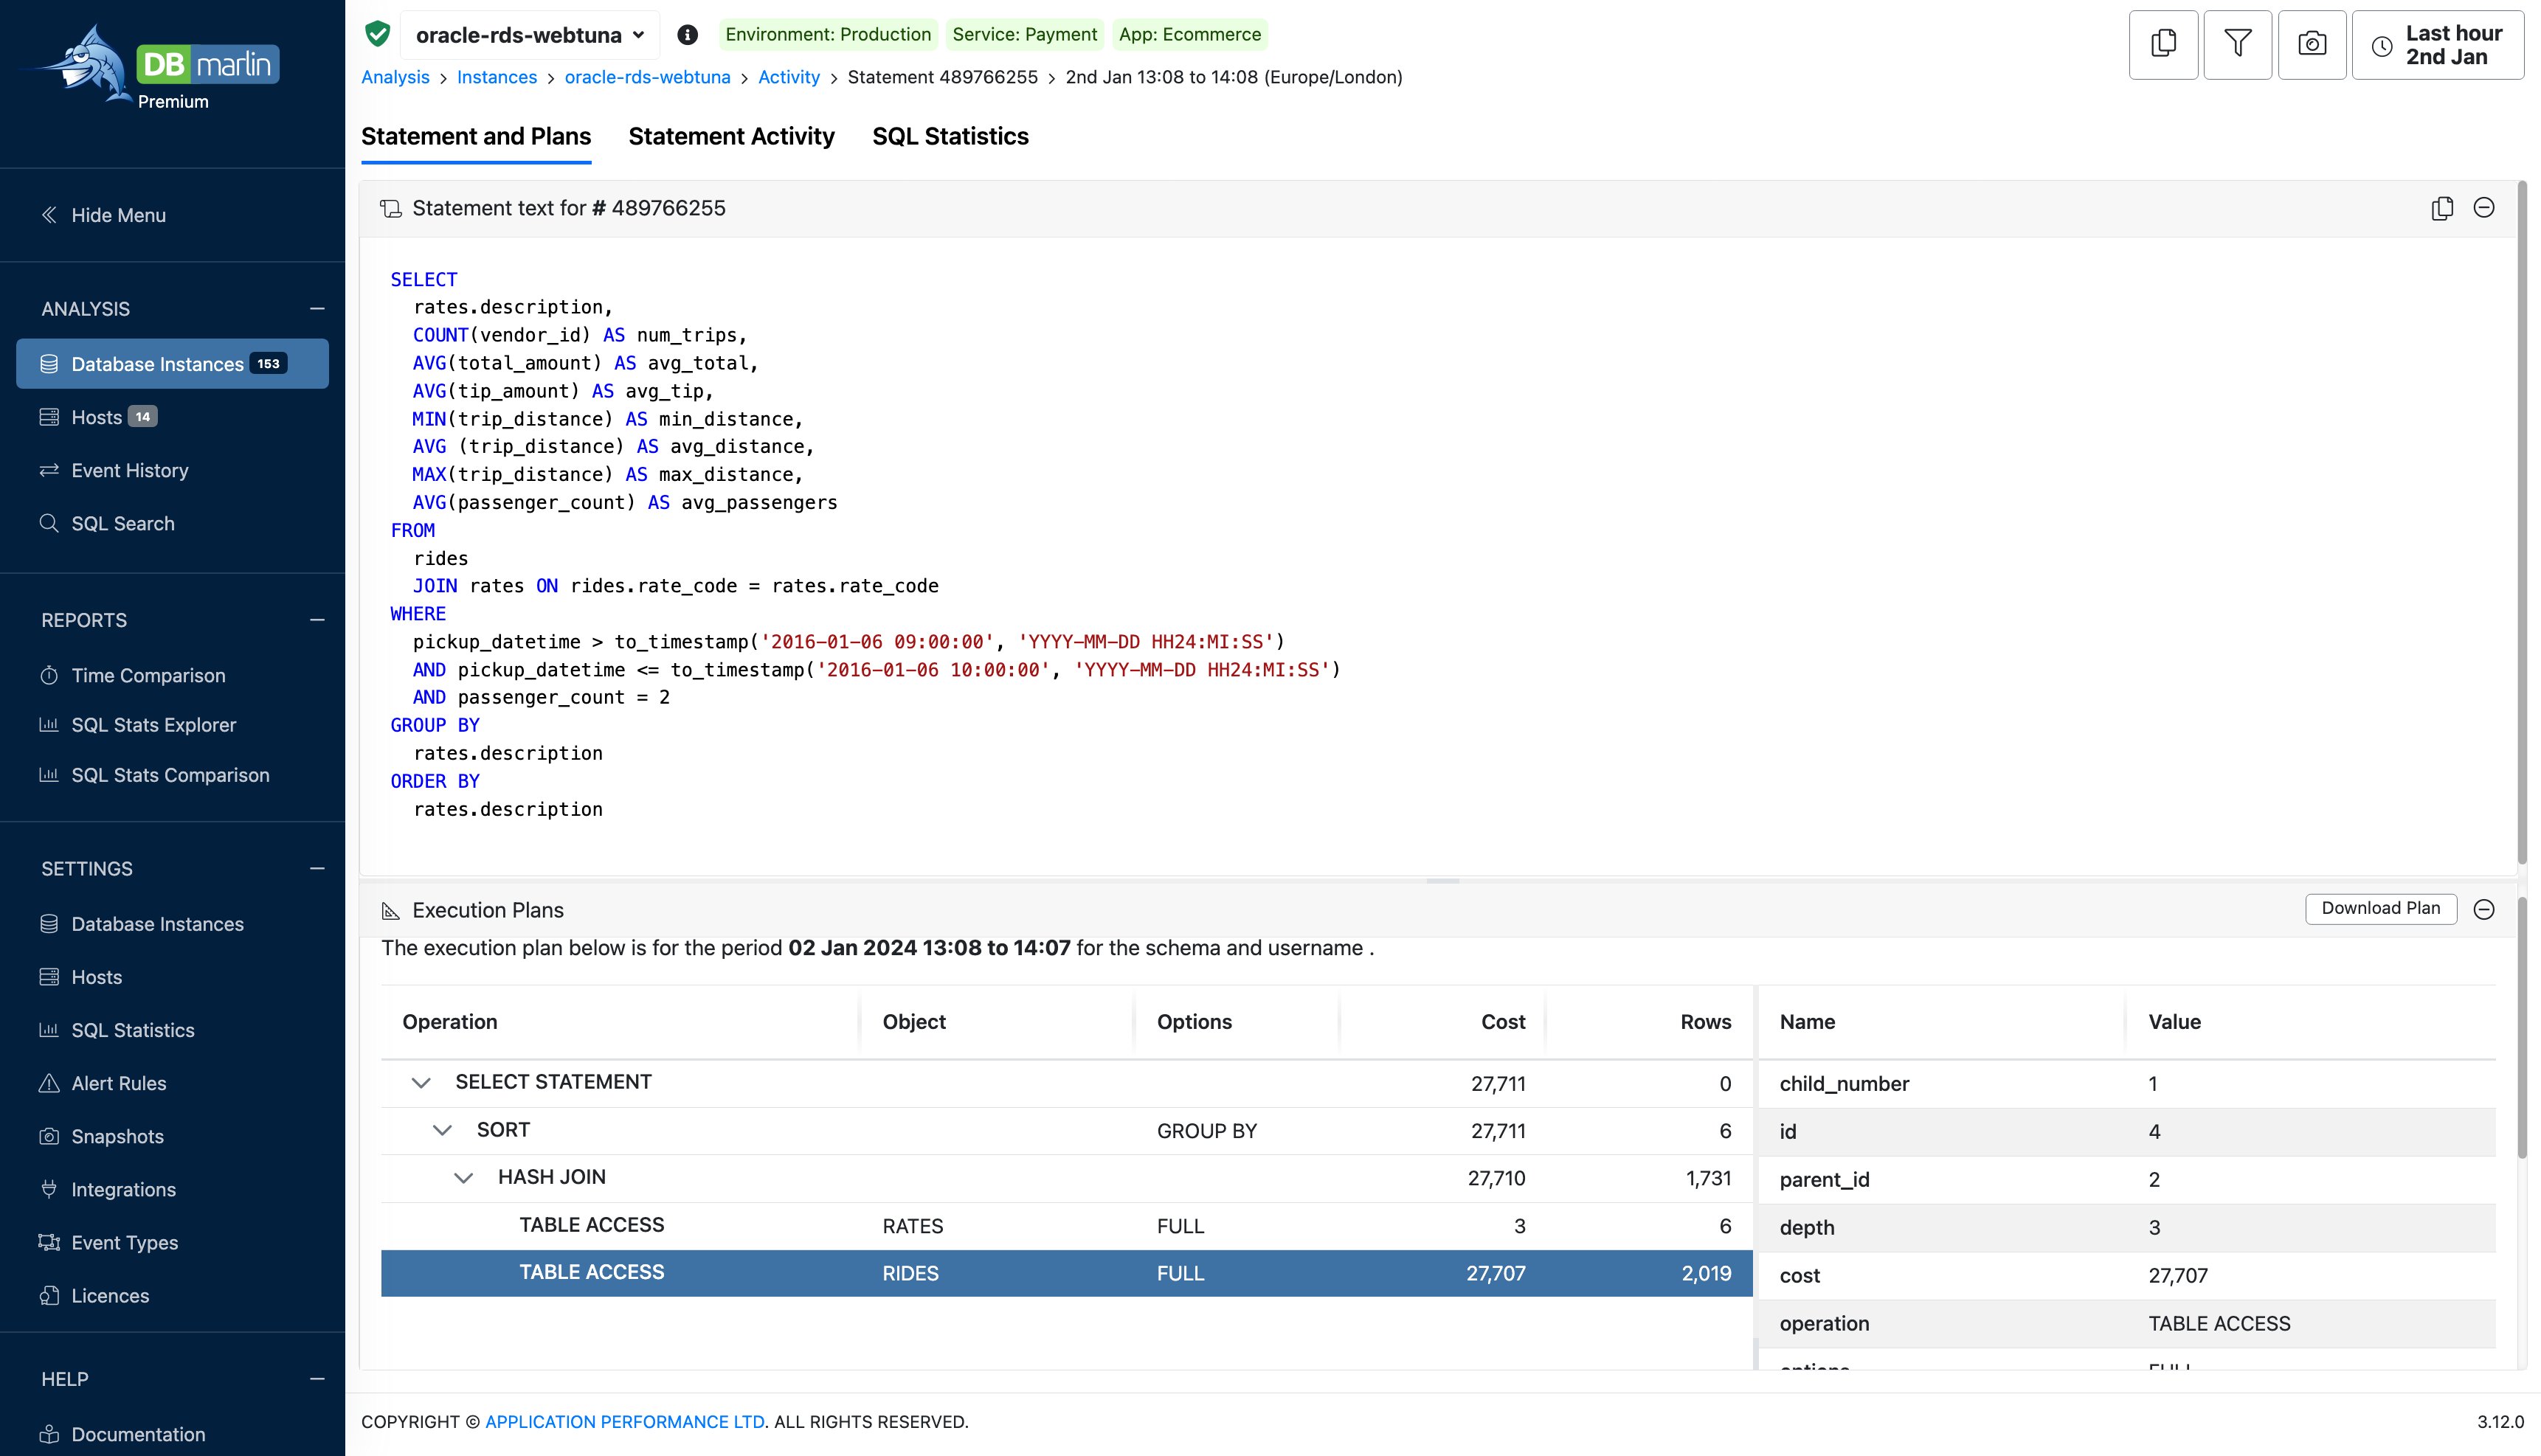The height and width of the screenshot is (1456, 2541).
Task: Open SQL Stats Explorer
Action: click(138, 725)
